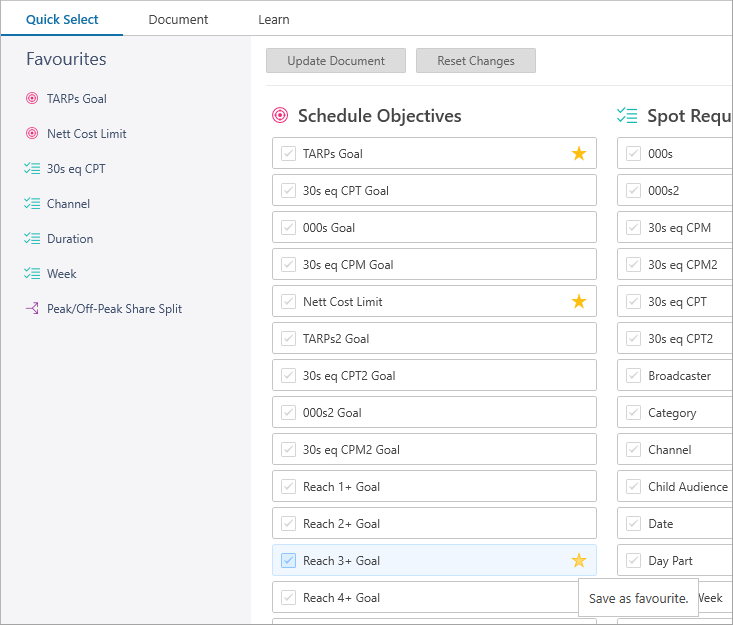
Task: Click the checklist icon beside Duration favourite
Action: coord(32,238)
